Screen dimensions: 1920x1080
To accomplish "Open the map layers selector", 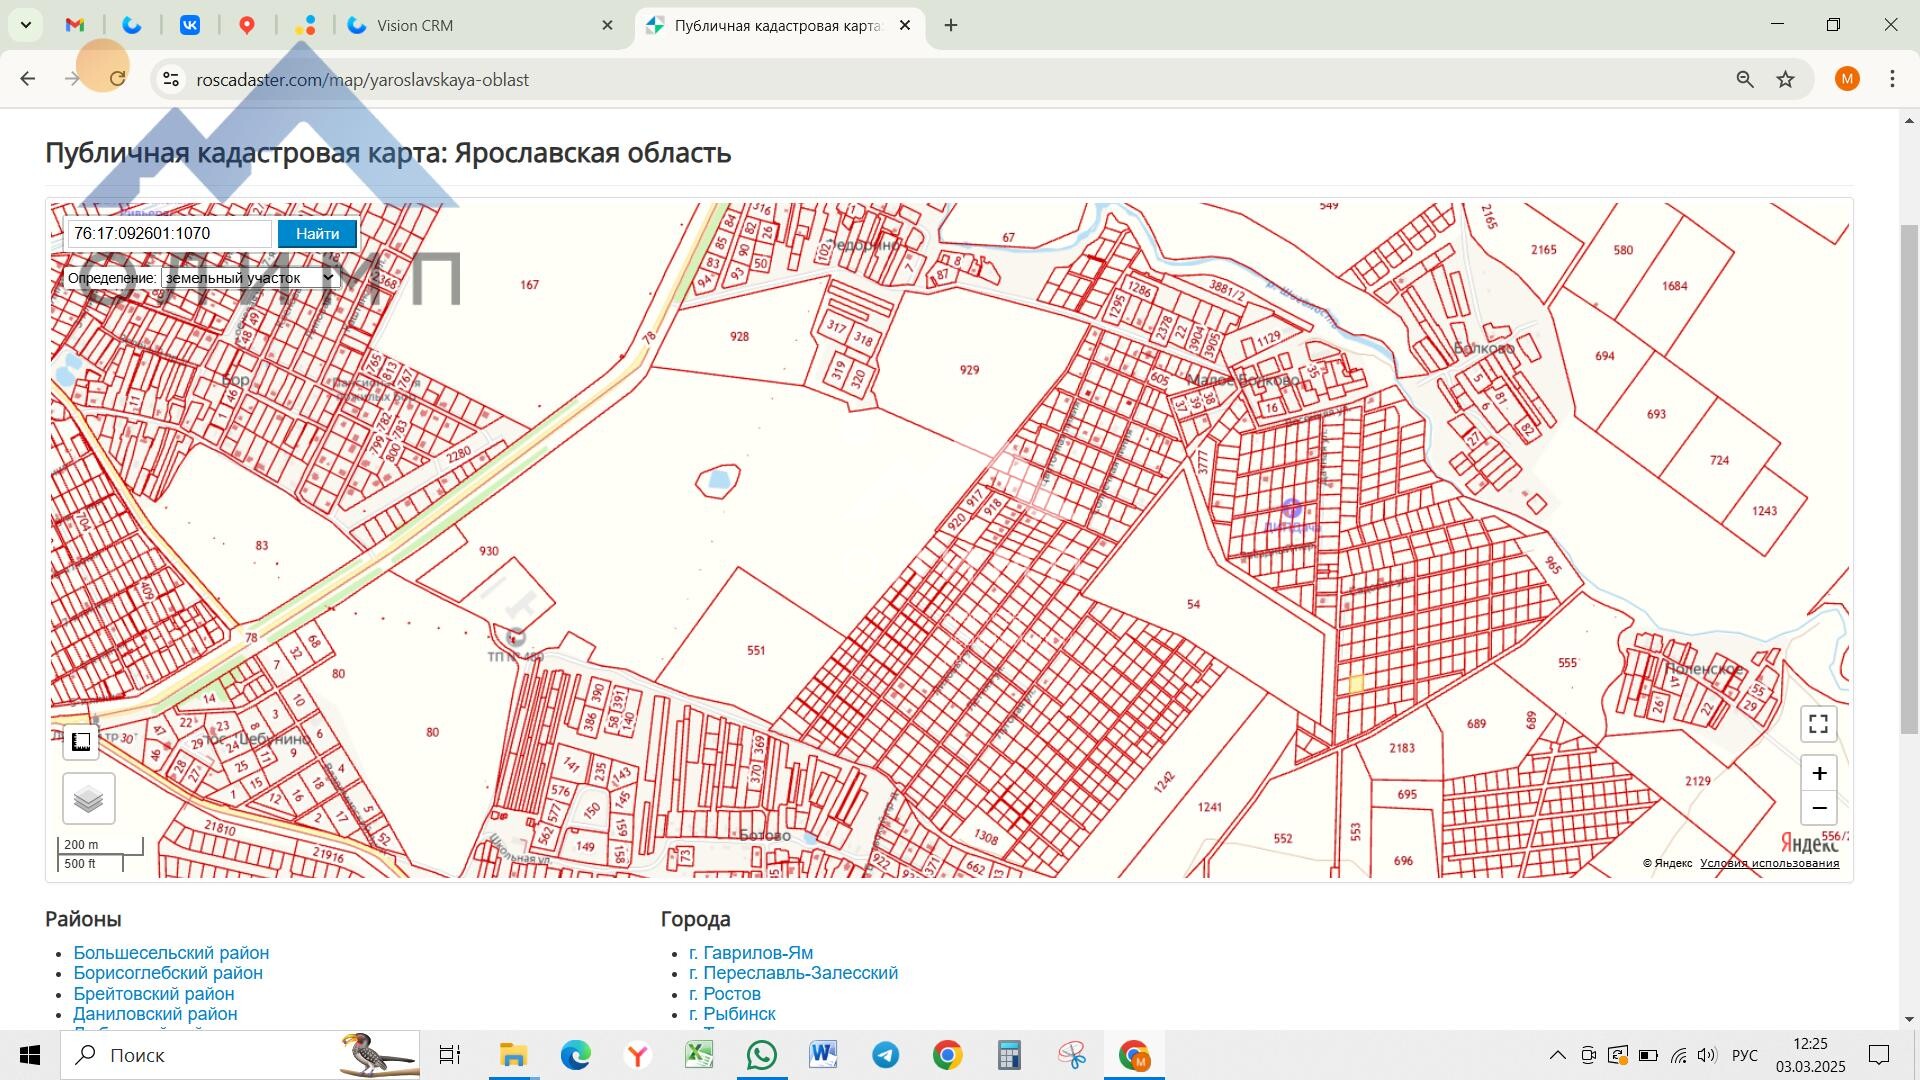I will (88, 798).
